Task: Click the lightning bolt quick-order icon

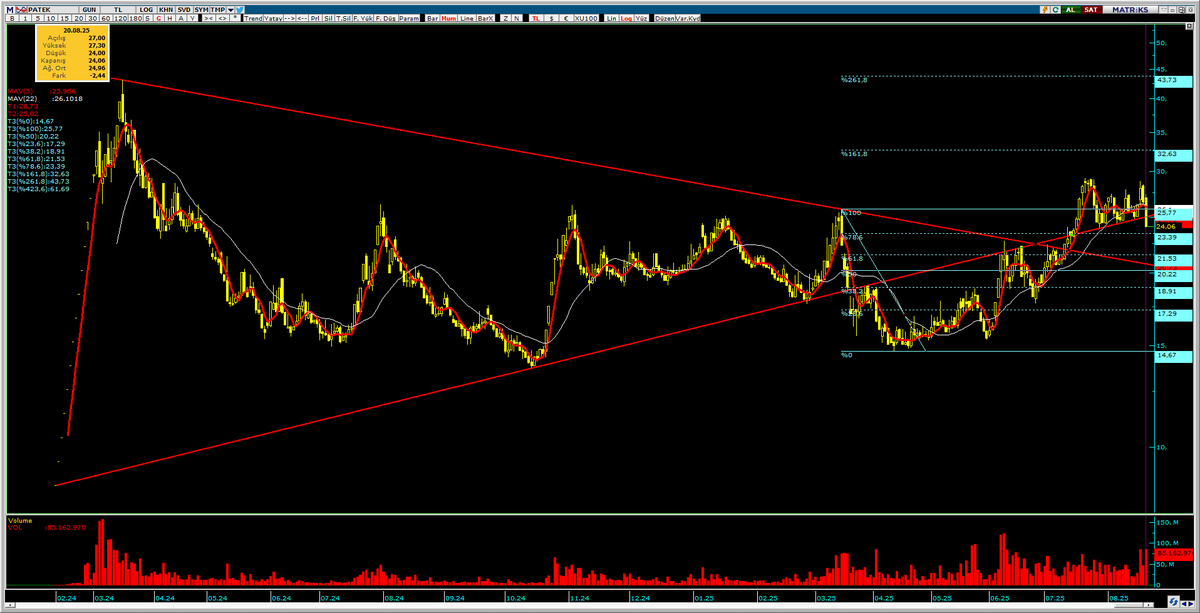Action: [x=1045, y=9]
